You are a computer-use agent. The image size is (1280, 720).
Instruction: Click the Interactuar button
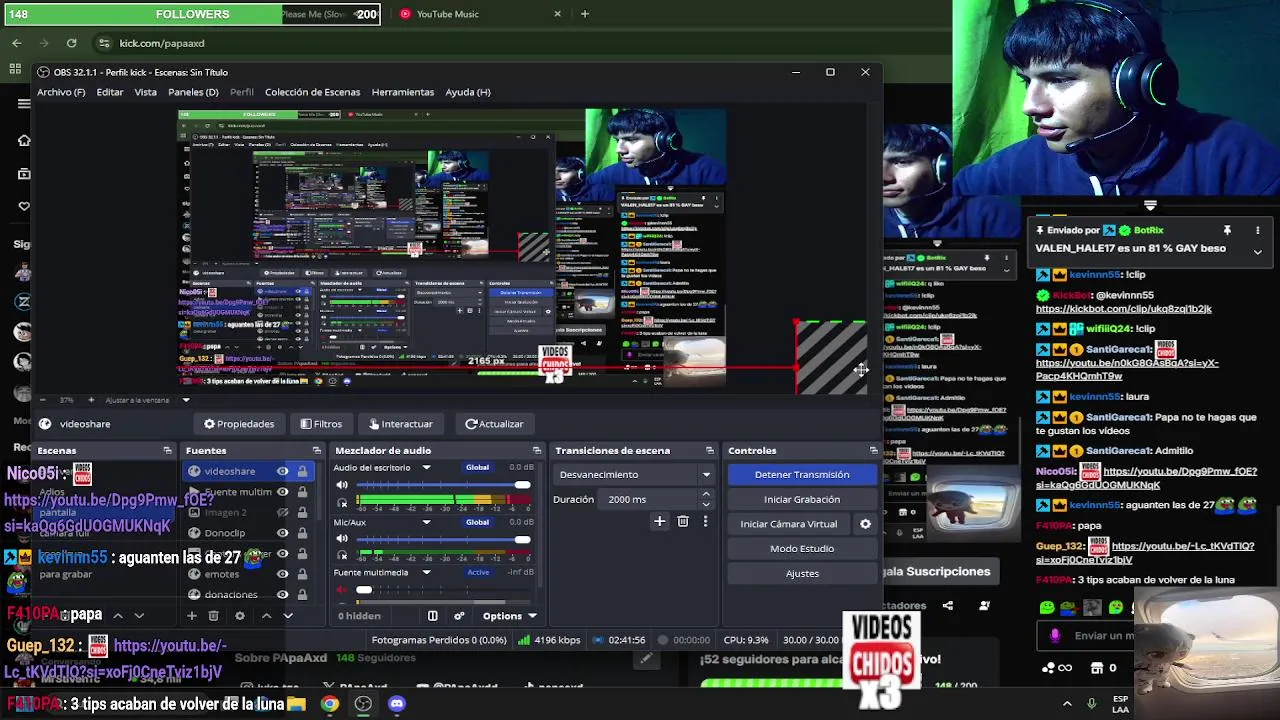(400, 424)
